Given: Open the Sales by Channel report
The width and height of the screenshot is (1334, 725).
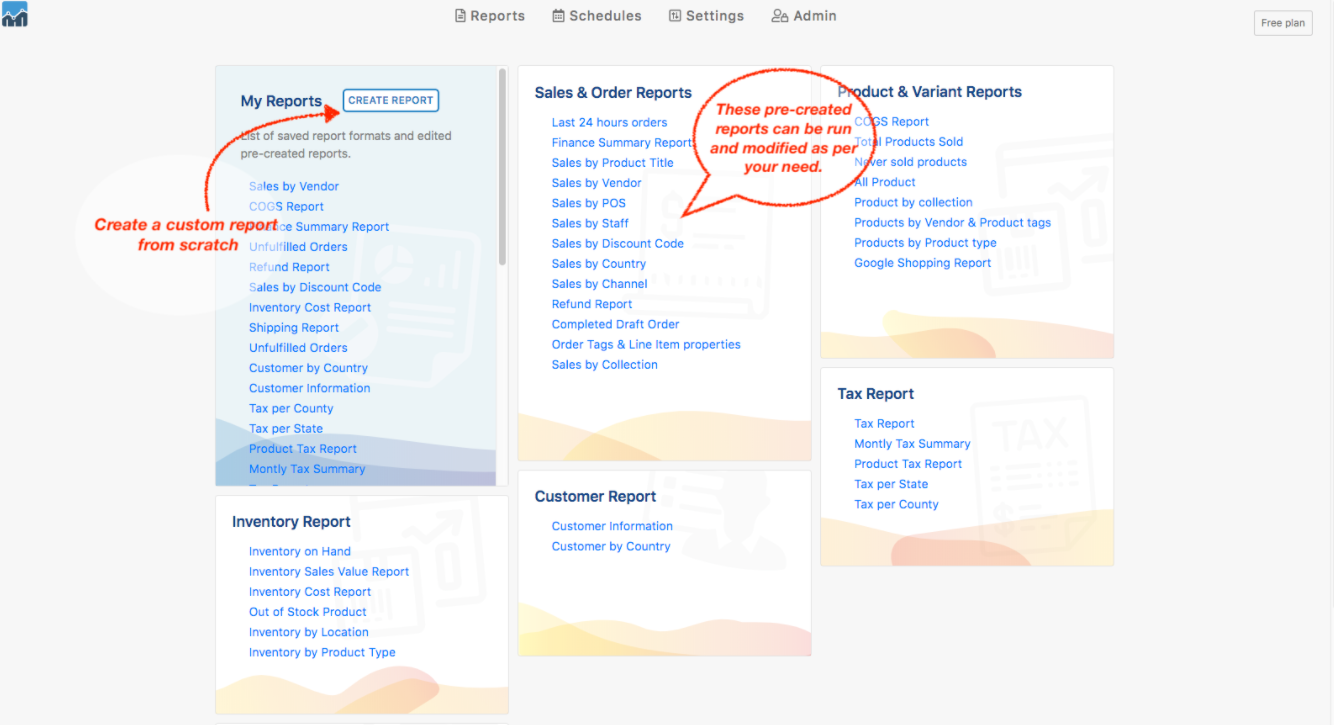Looking at the screenshot, I should tap(600, 284).
